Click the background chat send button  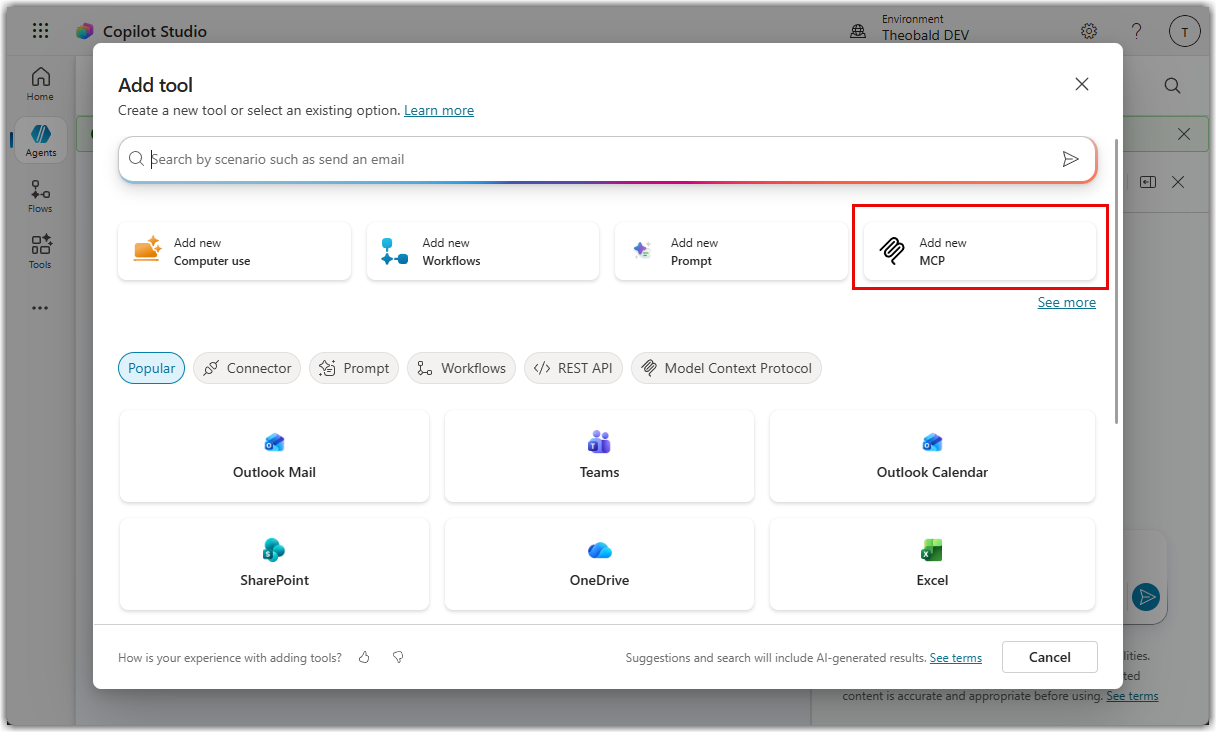tap(1146, 597)
